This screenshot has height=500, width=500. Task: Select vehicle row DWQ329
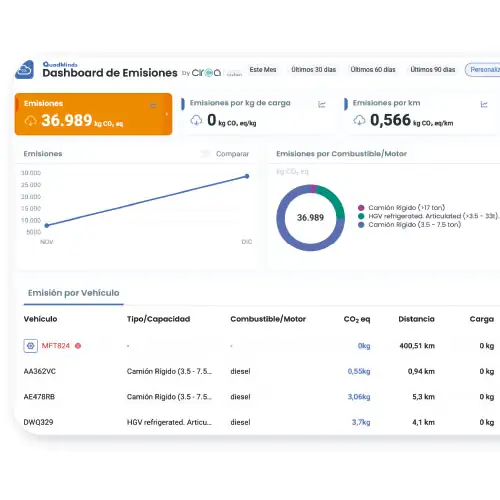pyautogui.click(x=259, y=422)
